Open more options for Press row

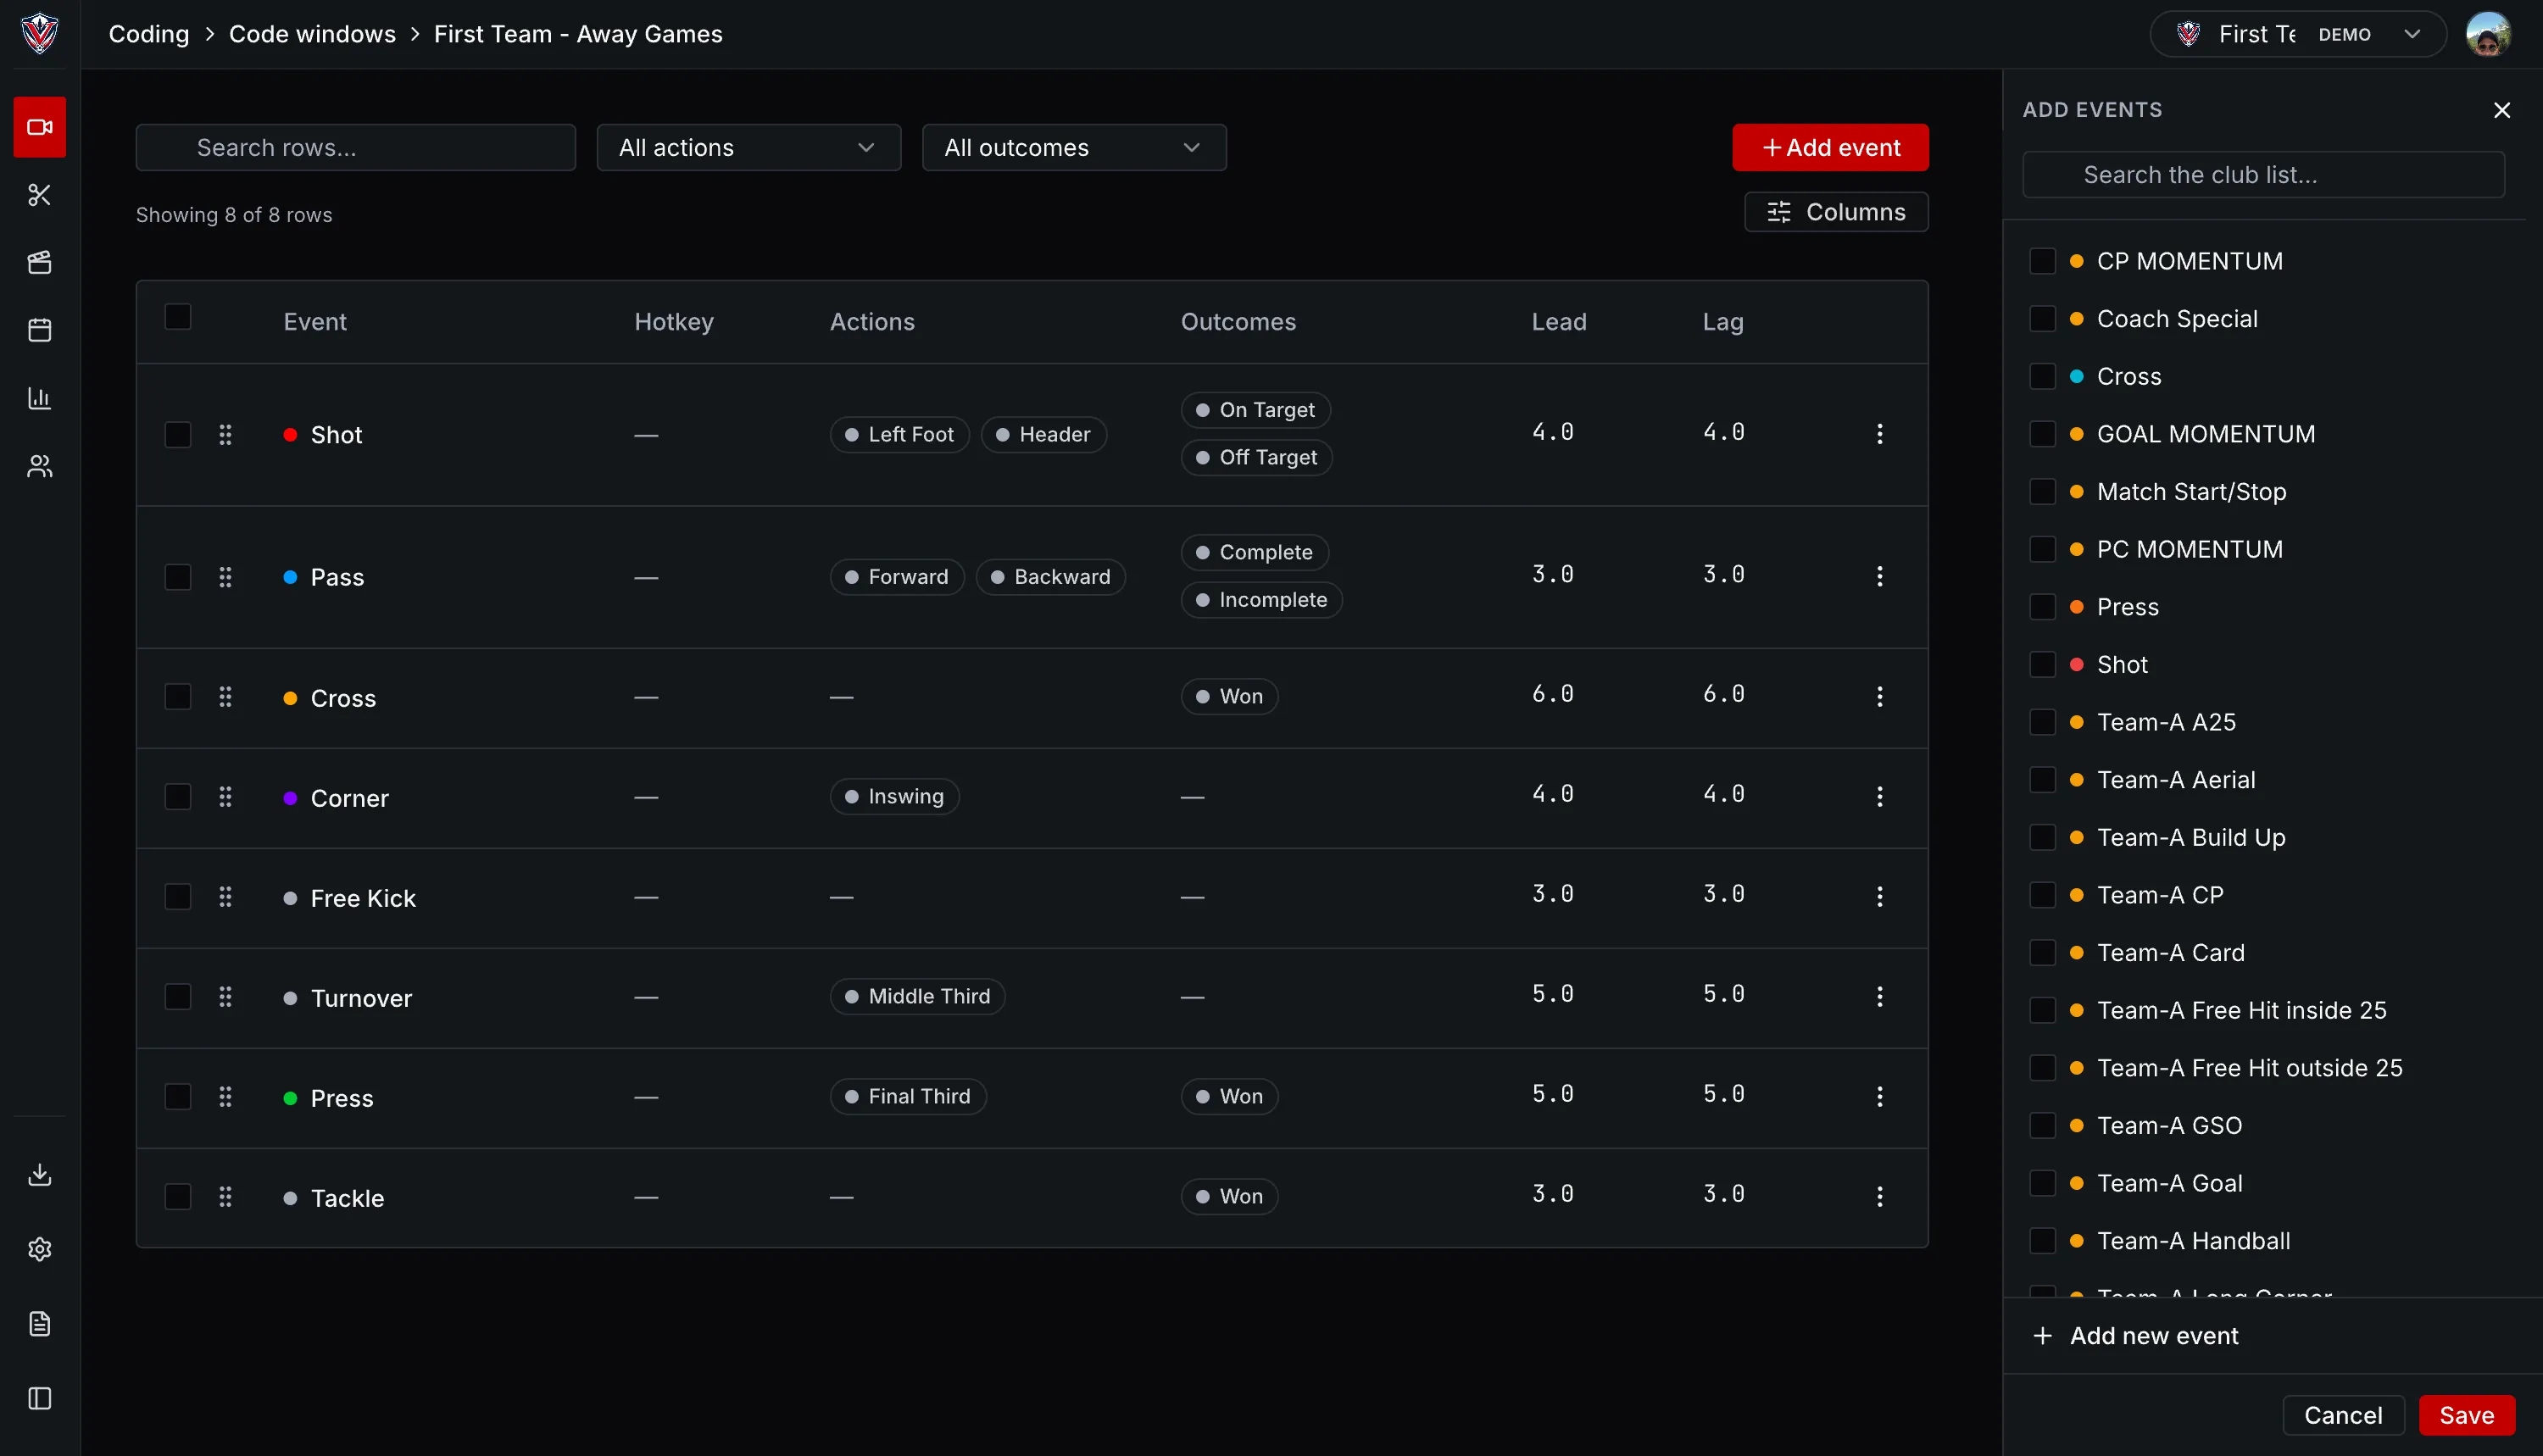1880,1096
